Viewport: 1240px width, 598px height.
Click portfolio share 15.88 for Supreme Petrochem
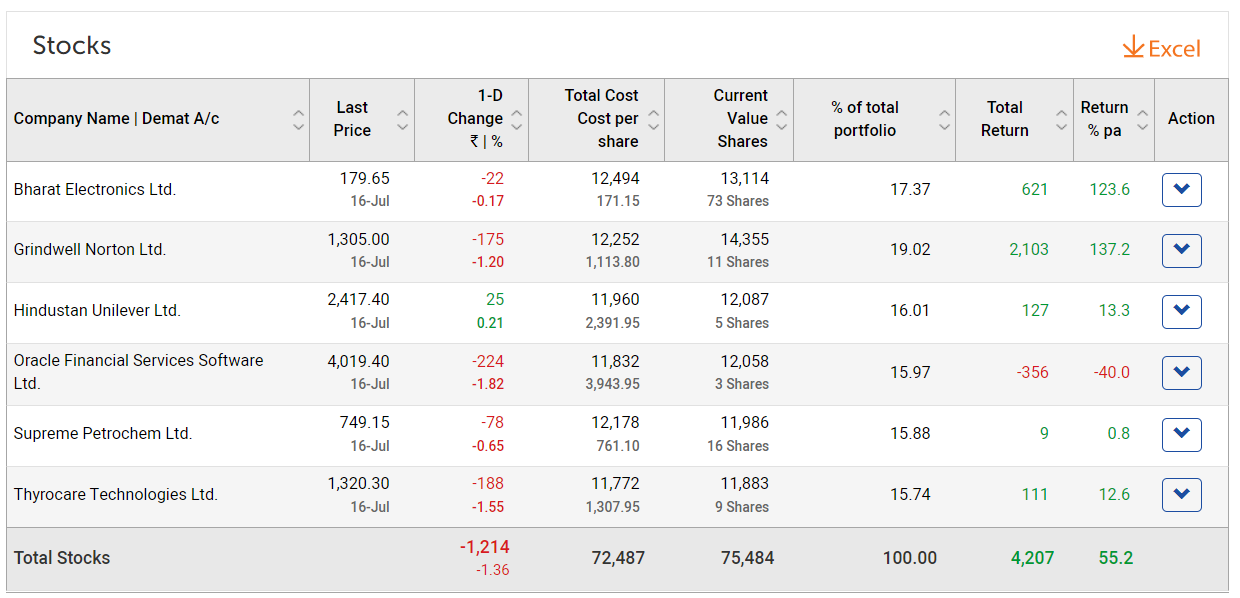910,434
